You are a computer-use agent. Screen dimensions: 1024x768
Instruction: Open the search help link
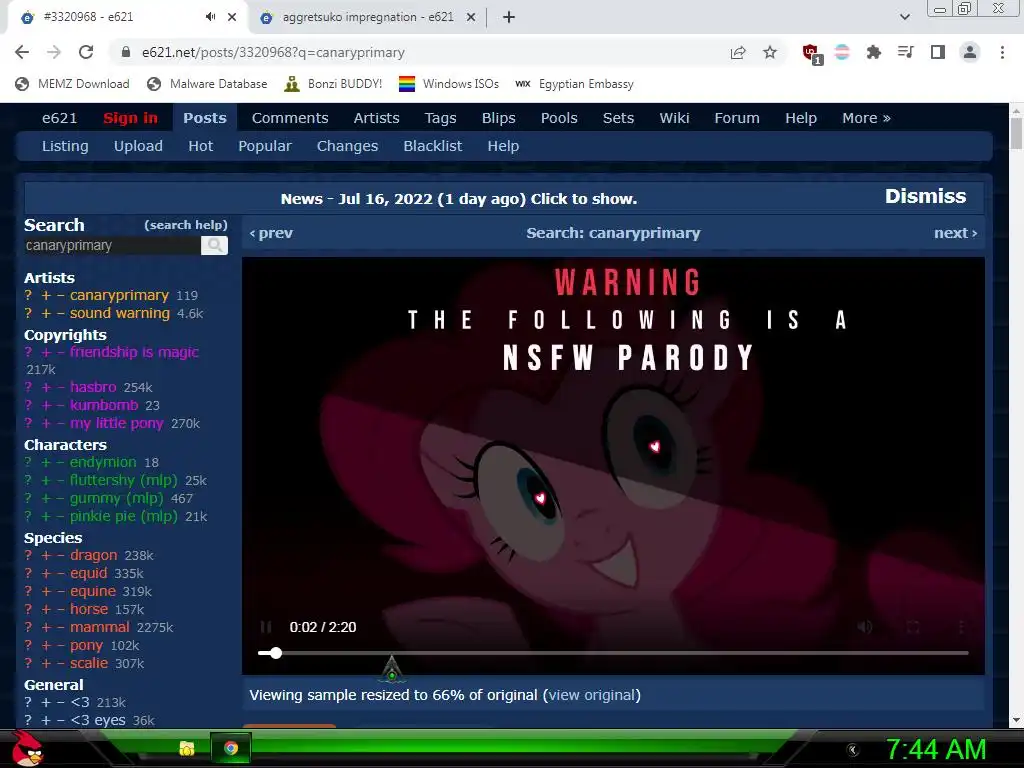(185, 225)
